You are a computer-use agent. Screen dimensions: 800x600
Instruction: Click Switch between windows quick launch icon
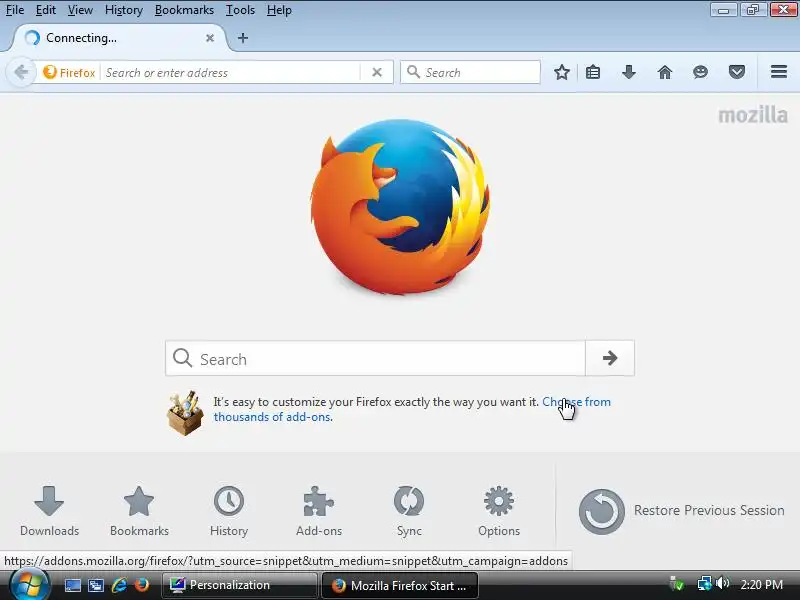96,585
